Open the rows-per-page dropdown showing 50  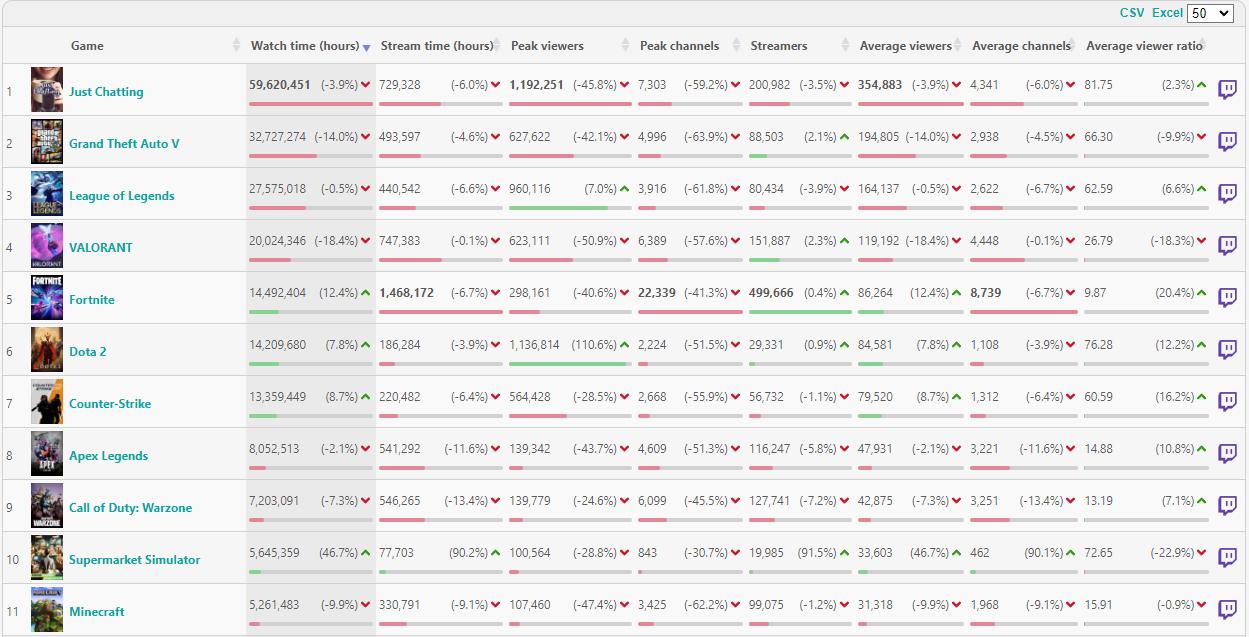[x=1209, y=13]
